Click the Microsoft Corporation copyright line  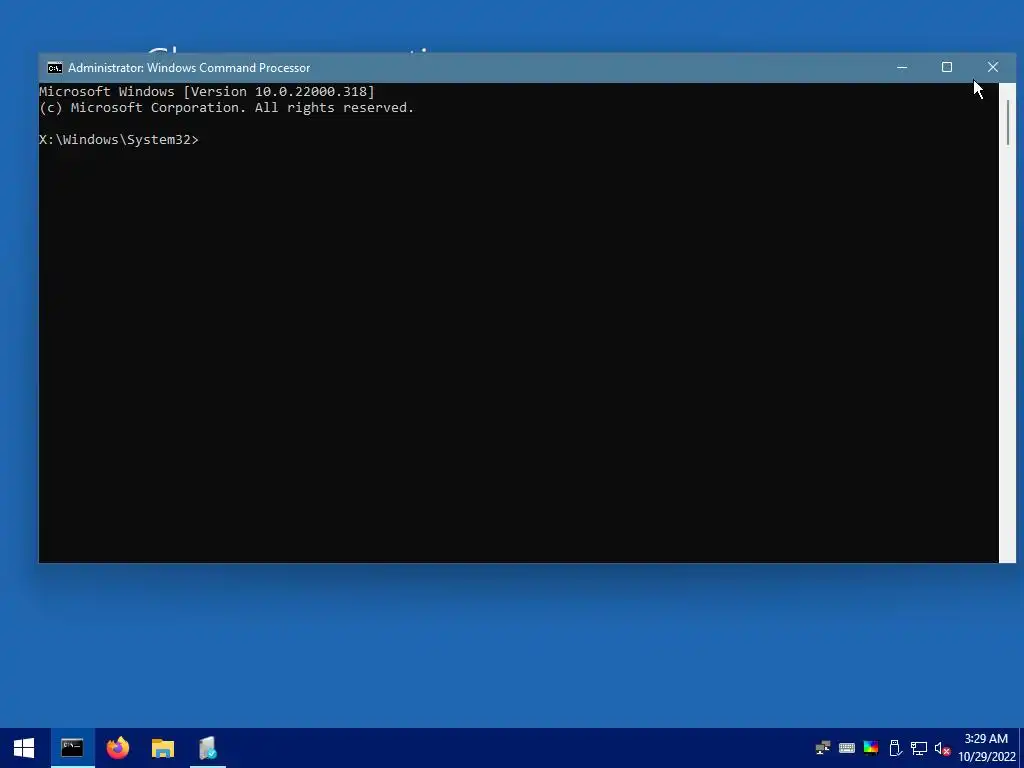click(x=227, y=108)
